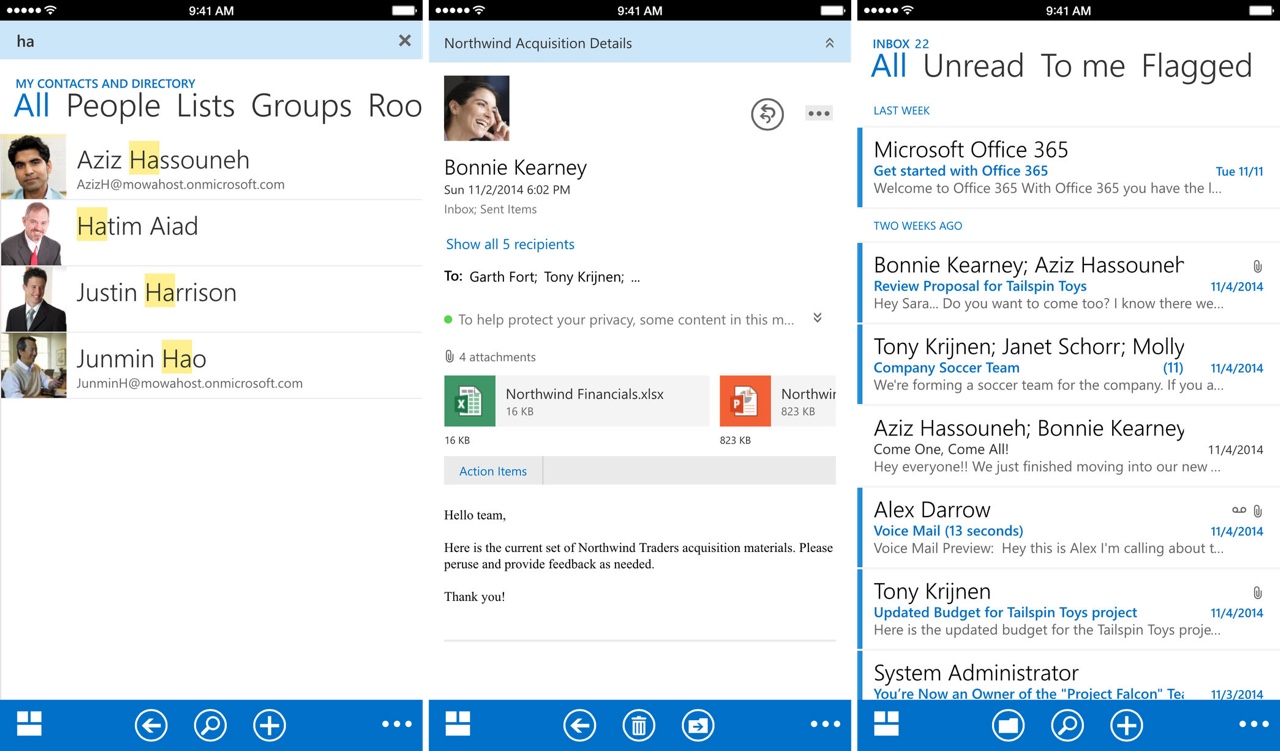1280x751 pixels.
Task: Open more options dots in contacts bottom bar
Action: (397, 725)
